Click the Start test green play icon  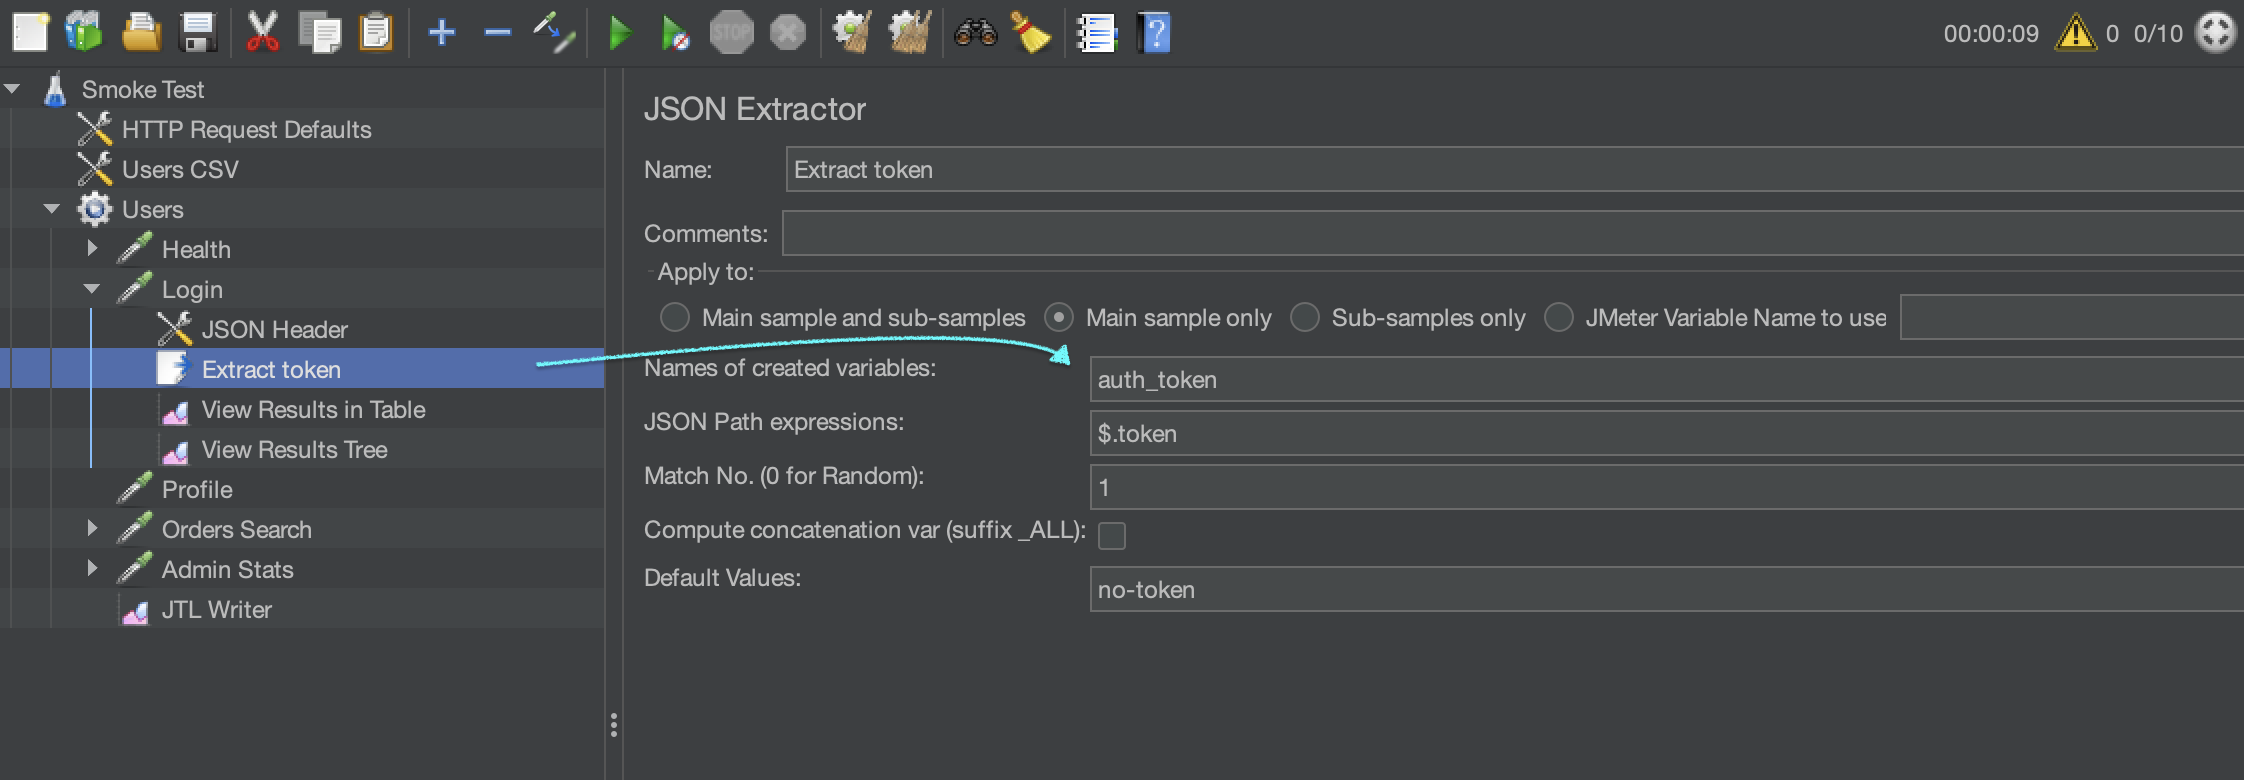[620, 34]
